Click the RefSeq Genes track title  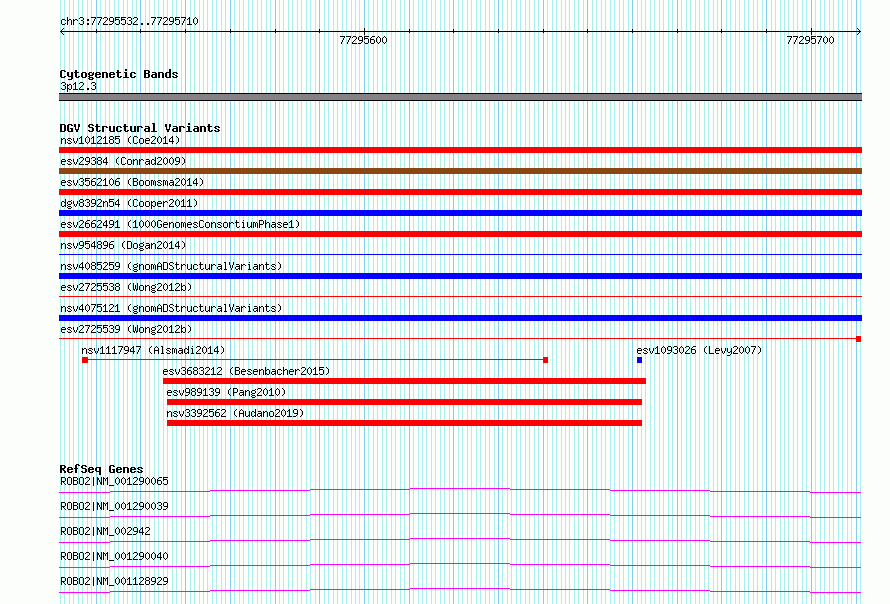(x=101, y=469)
